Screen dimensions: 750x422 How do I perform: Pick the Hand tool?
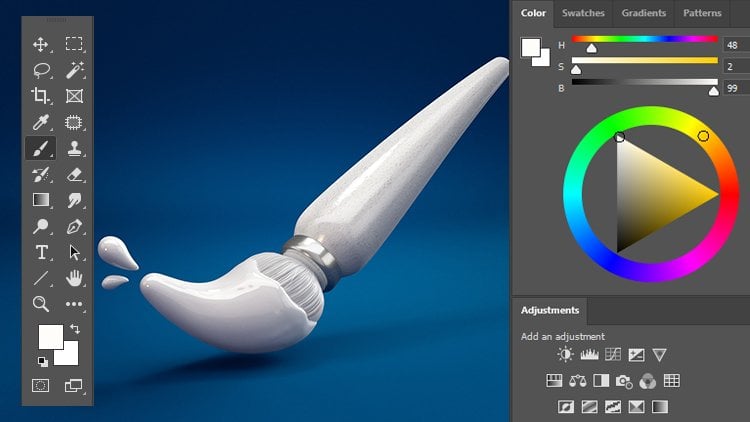pyautogui.click(x=74, y=278)
